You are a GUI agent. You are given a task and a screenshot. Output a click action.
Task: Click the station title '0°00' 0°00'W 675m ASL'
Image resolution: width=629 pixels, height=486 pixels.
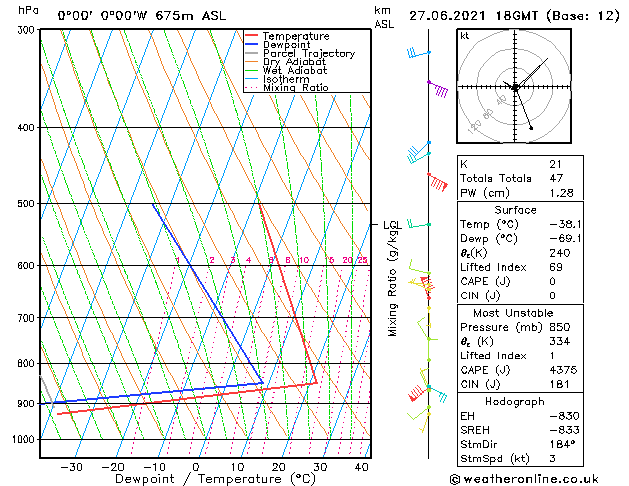point(142,16)
